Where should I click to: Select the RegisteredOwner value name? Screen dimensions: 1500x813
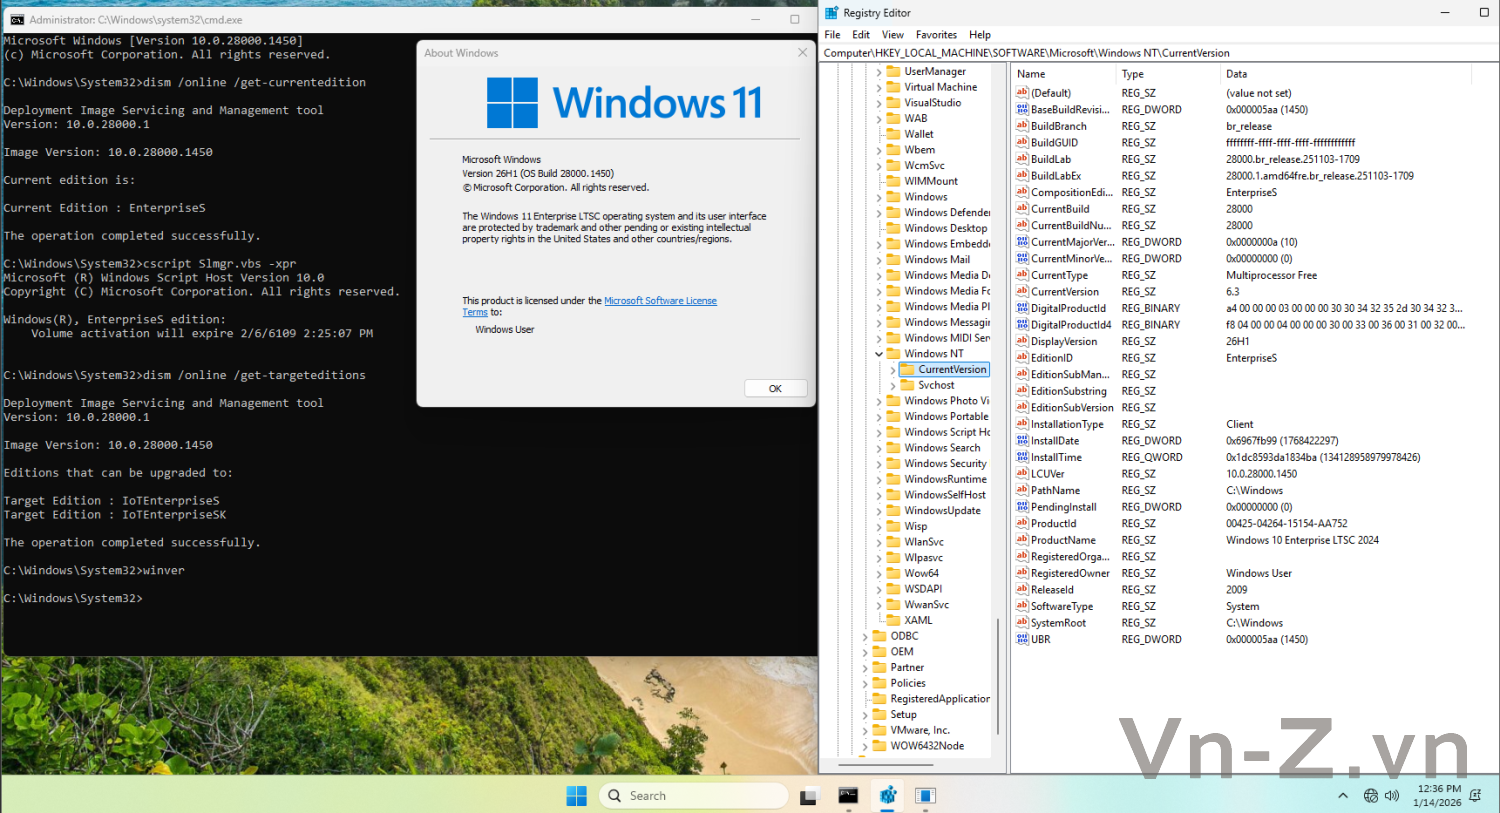(1070, 574)
